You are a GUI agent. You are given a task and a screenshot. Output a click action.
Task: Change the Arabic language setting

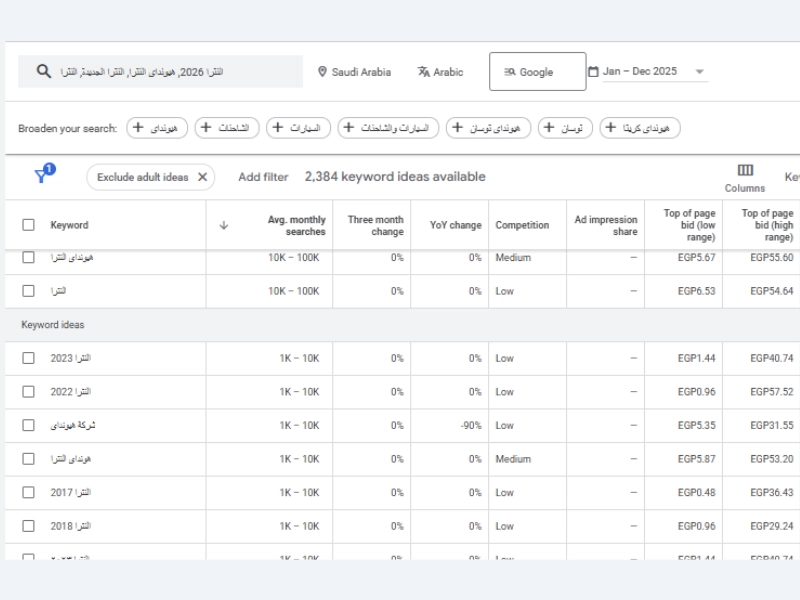tap(440, 72)
